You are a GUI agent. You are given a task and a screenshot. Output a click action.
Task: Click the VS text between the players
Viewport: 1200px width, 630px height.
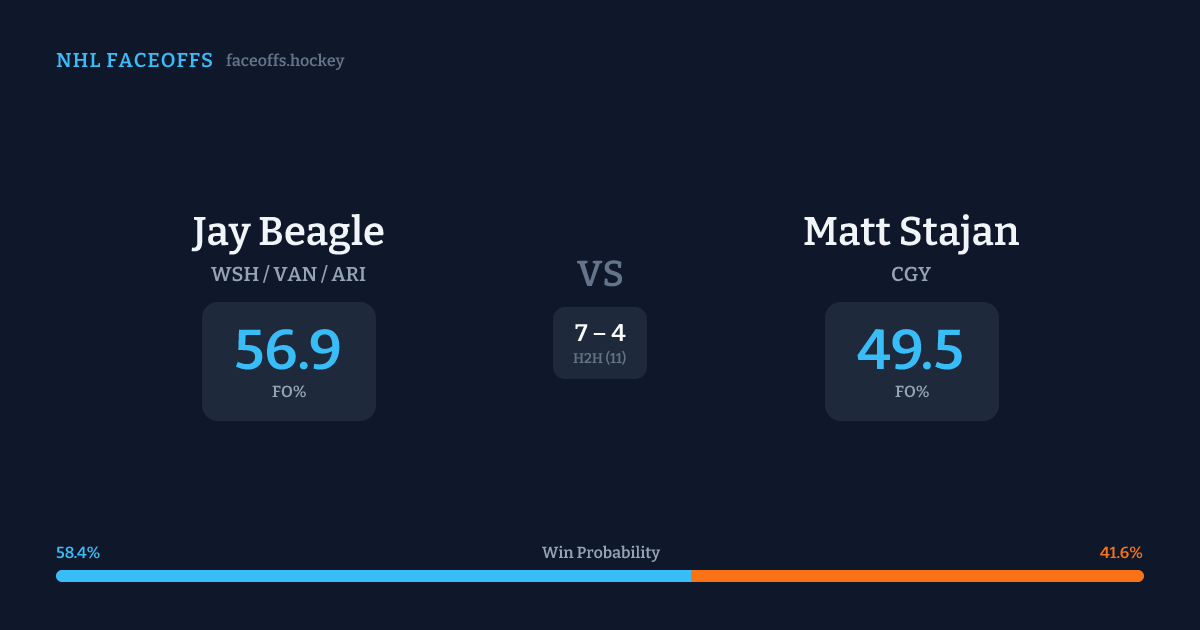pos(600,273)
